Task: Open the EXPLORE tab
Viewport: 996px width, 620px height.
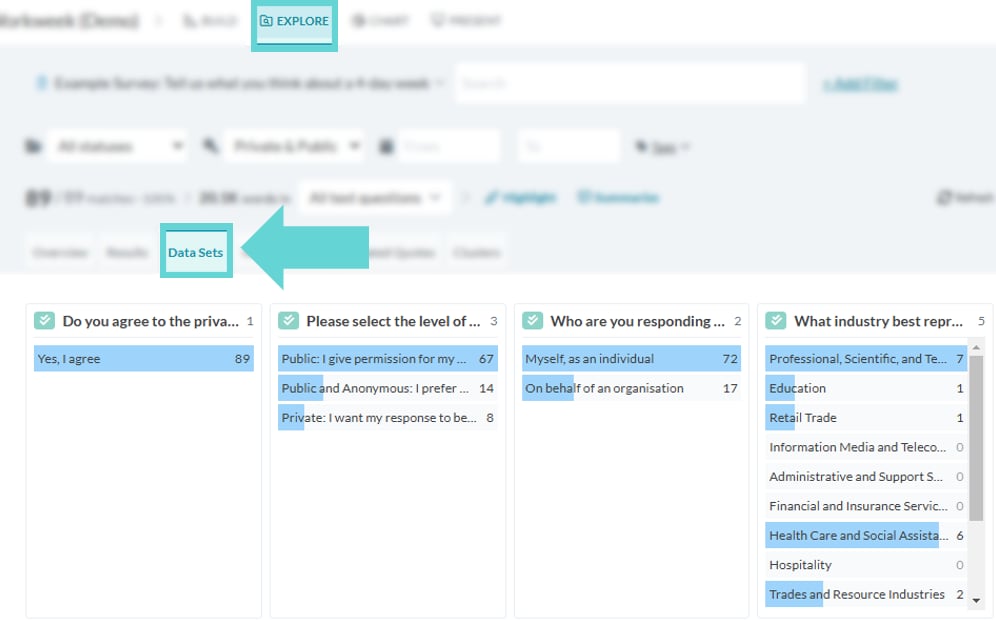Action: [x=294, y=21]
